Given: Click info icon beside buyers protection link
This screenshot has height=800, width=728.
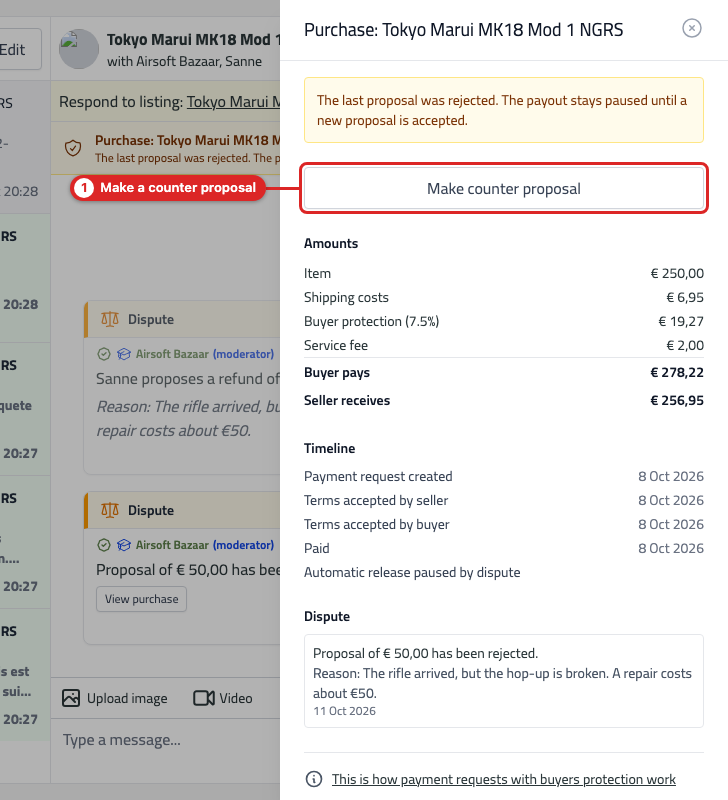Looking at the screenshot, I should coord(314,779).
